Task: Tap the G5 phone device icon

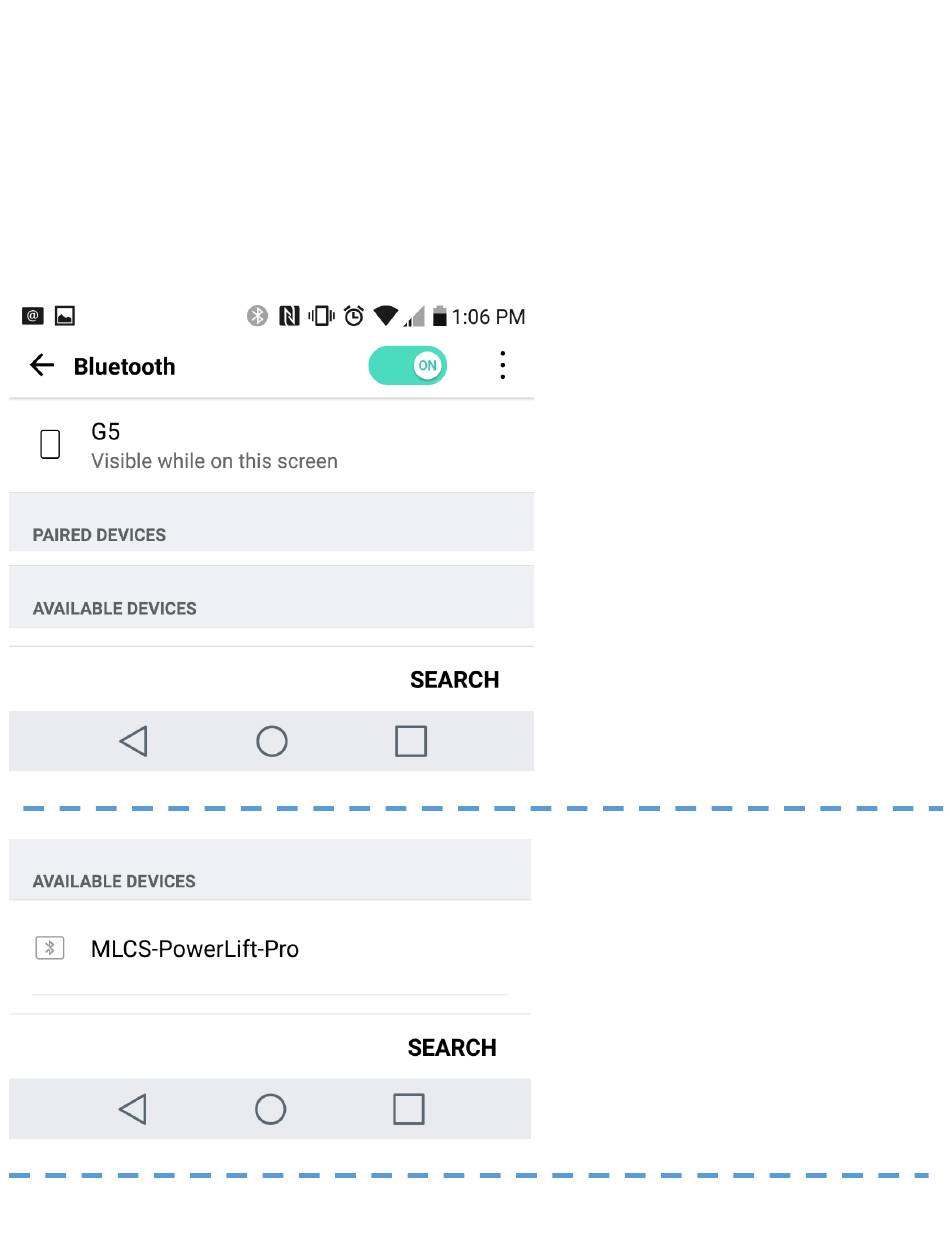Action: point(50,444)
